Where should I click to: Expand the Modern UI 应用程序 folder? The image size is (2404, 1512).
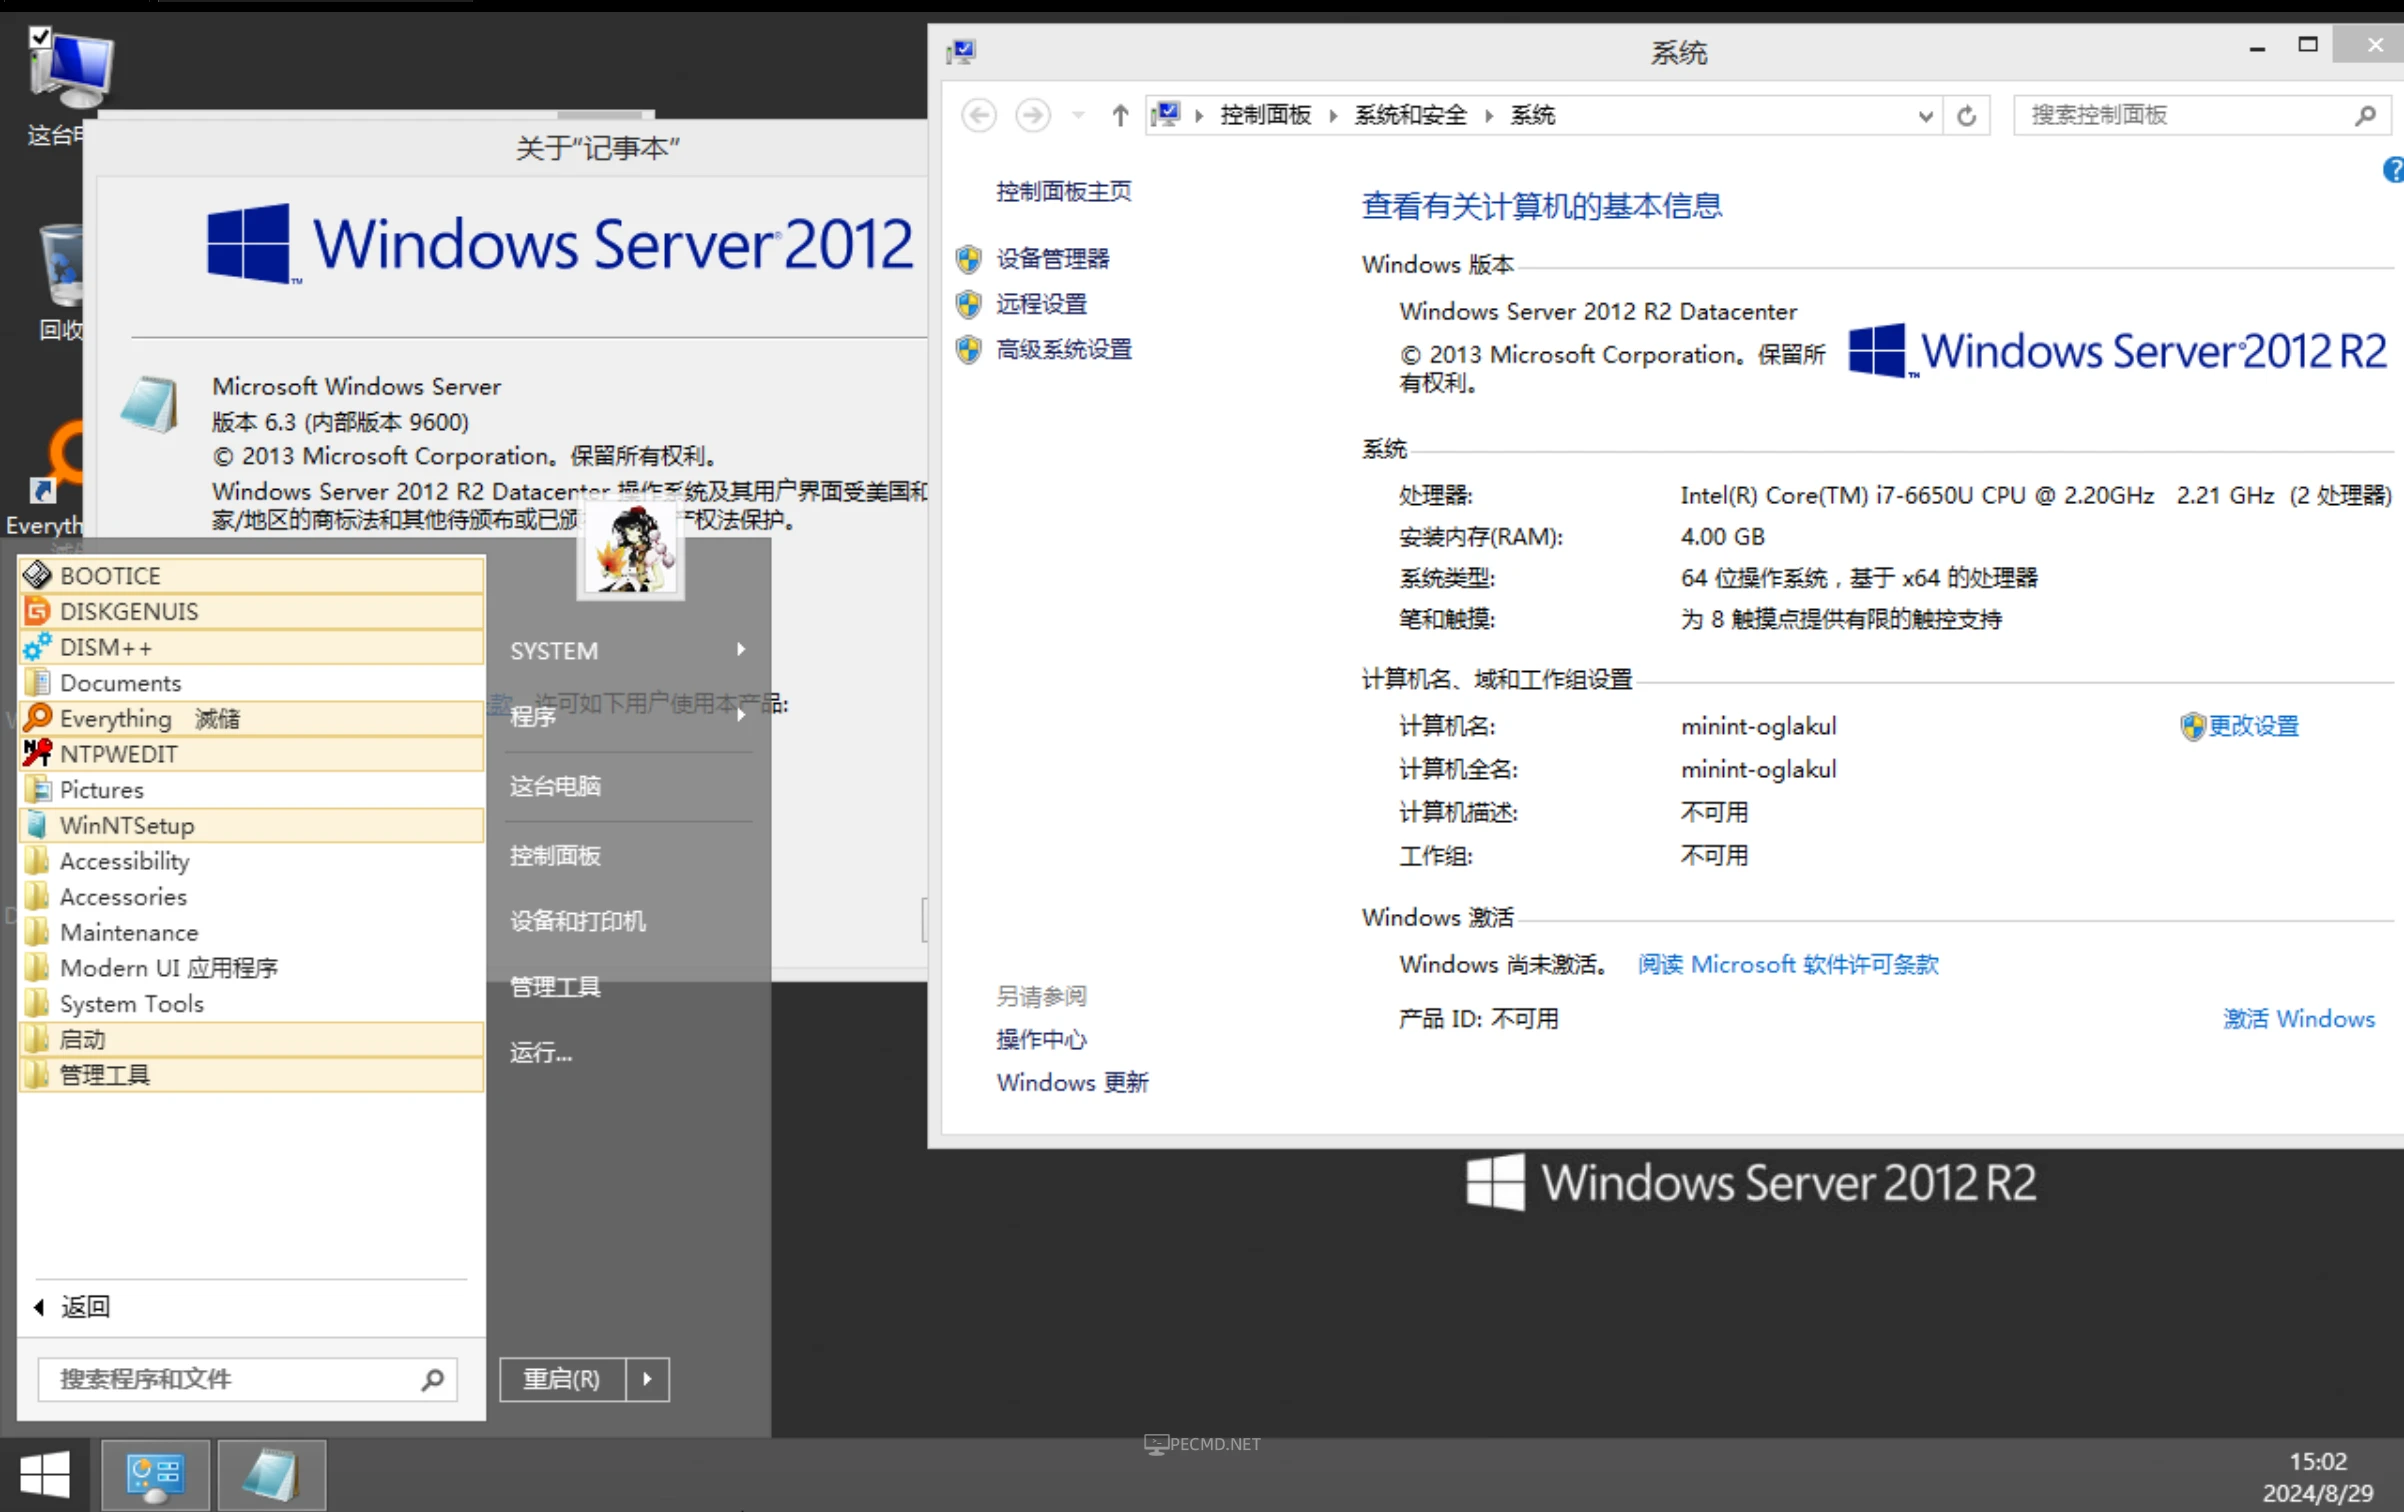click(251, 967)
